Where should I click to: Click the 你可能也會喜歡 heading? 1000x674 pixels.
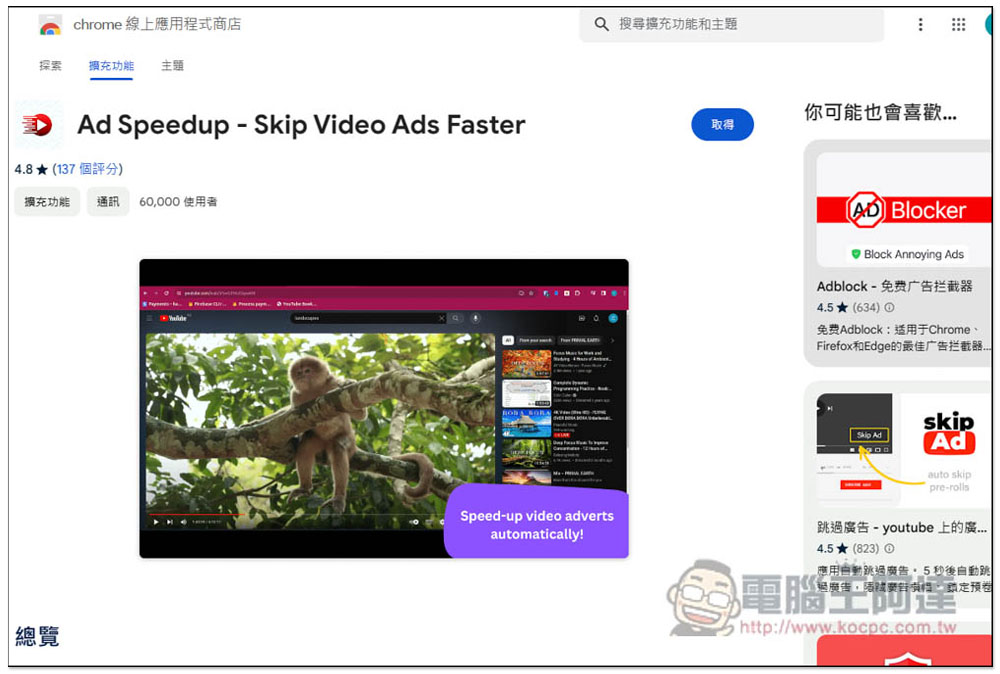(x=880, y=112)
